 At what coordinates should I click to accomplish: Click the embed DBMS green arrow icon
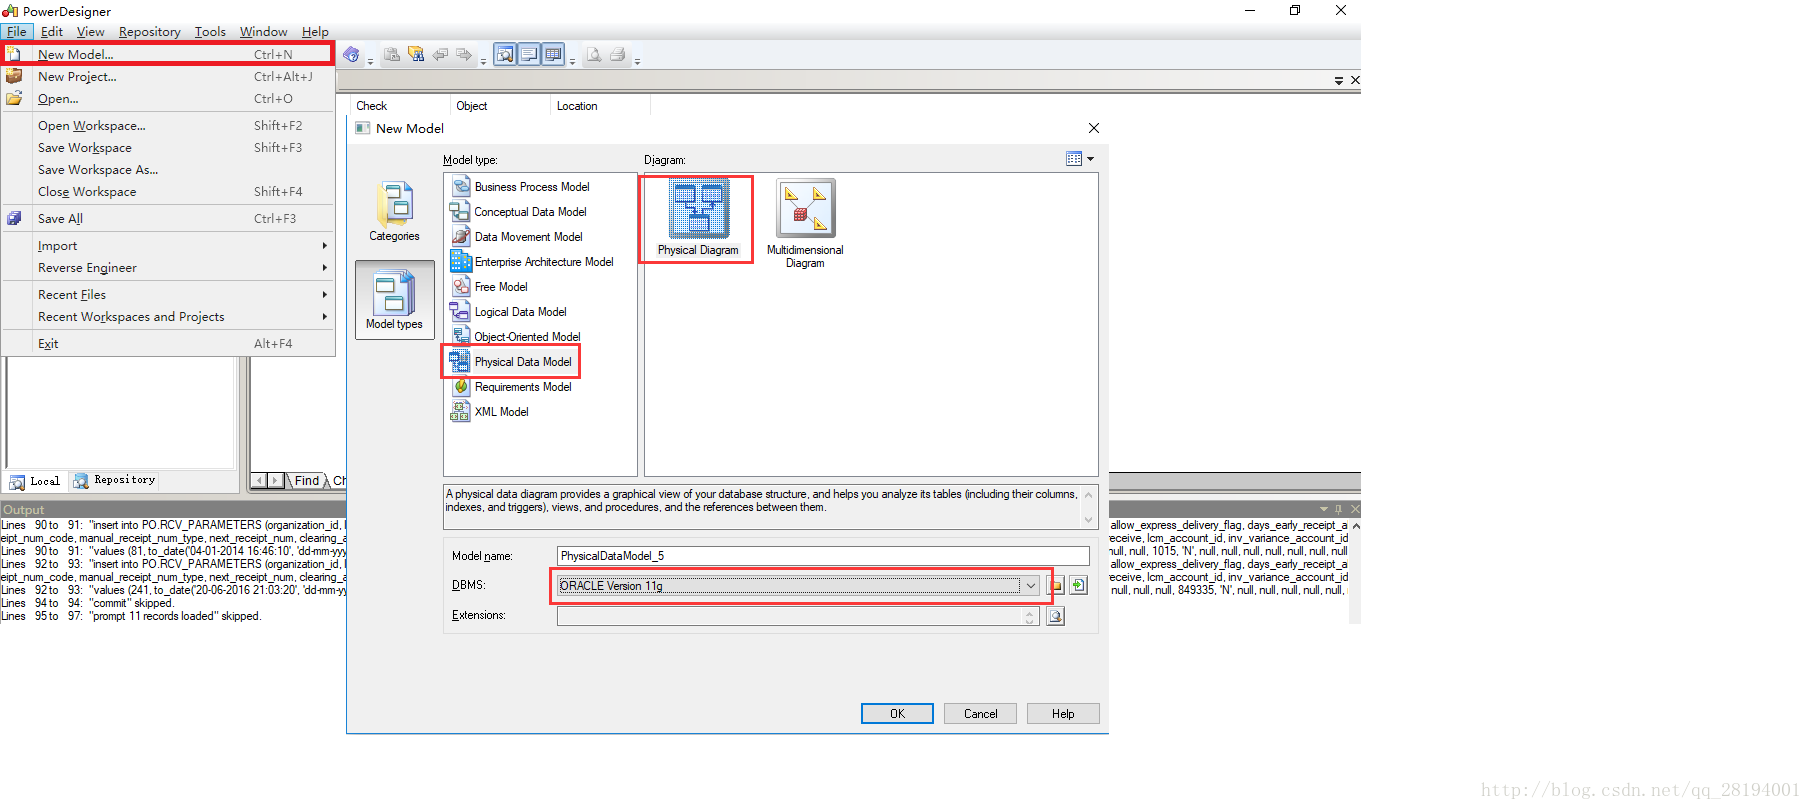click(1079, 586)
